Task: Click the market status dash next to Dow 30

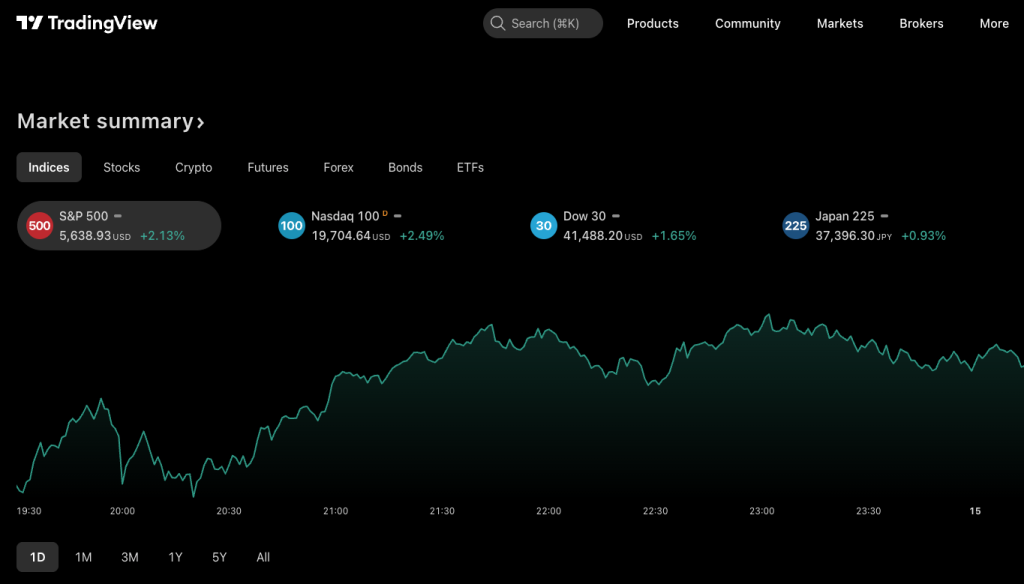Action: tap(616, 216)
